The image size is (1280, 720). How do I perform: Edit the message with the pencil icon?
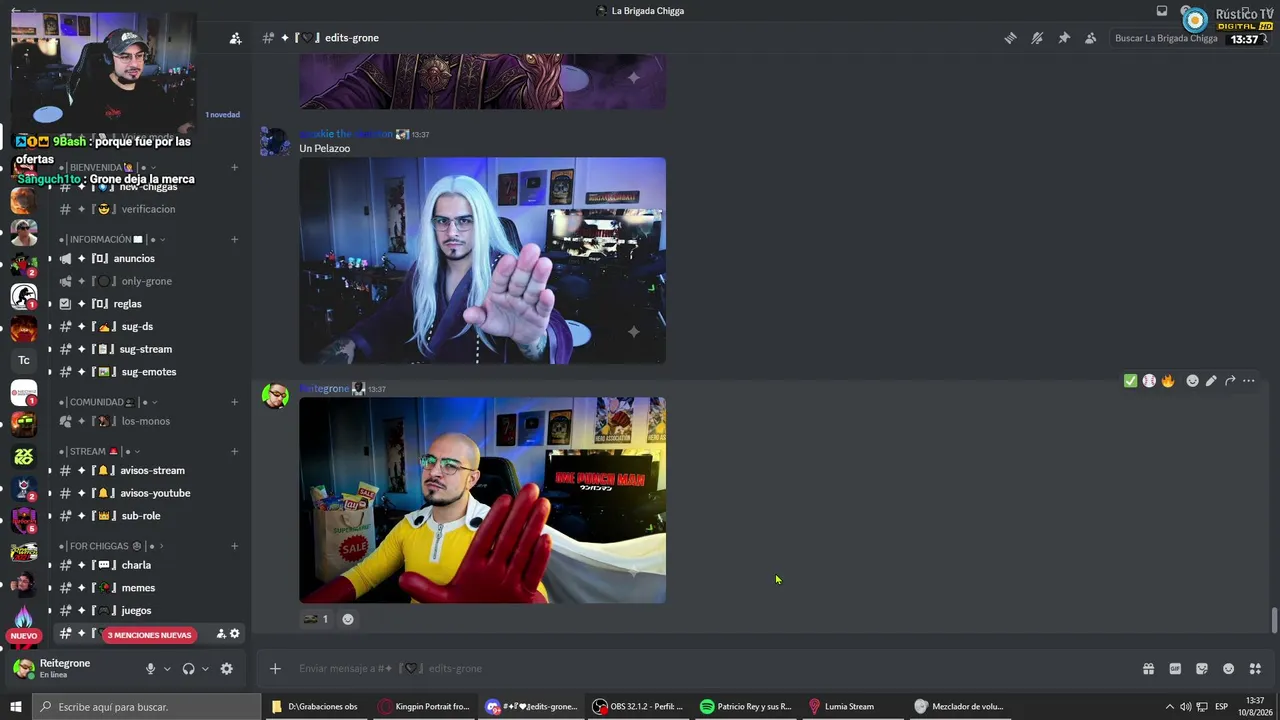click(x=1211, y=381)
